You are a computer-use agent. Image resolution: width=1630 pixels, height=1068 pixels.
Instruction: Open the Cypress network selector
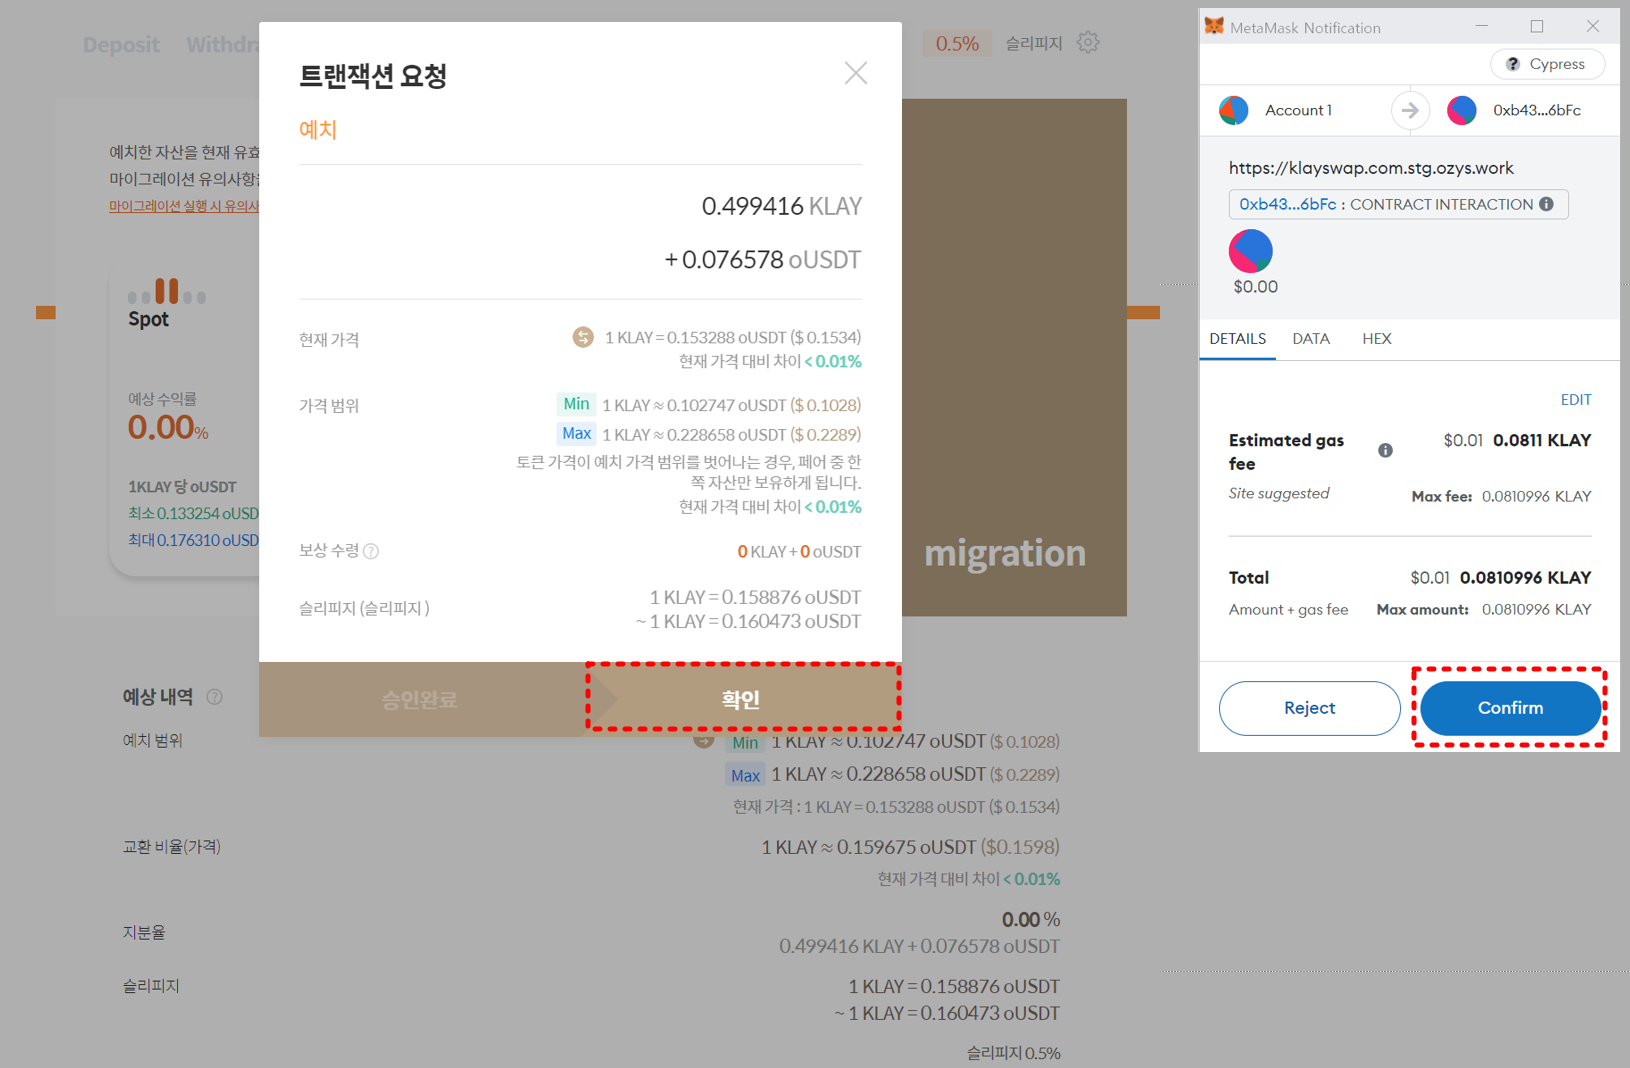(1546, 64)
